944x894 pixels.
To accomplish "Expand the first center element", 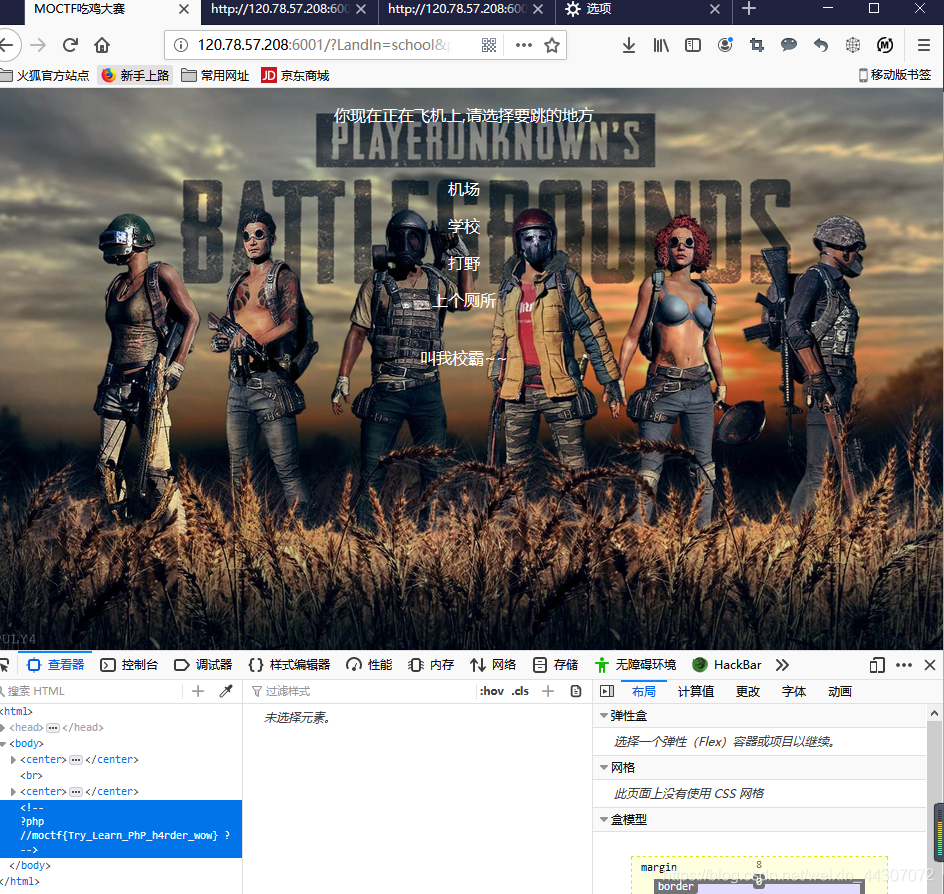I will (x=13, y=760).
